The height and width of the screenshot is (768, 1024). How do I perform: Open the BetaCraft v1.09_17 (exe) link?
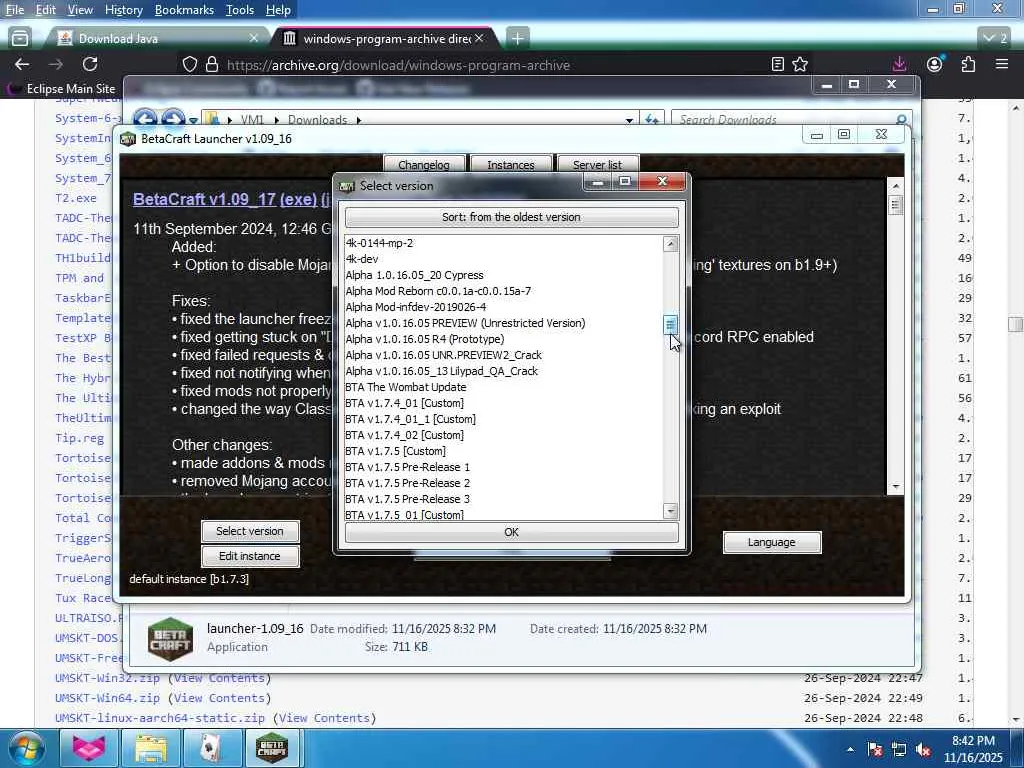[x=225, y=199]
